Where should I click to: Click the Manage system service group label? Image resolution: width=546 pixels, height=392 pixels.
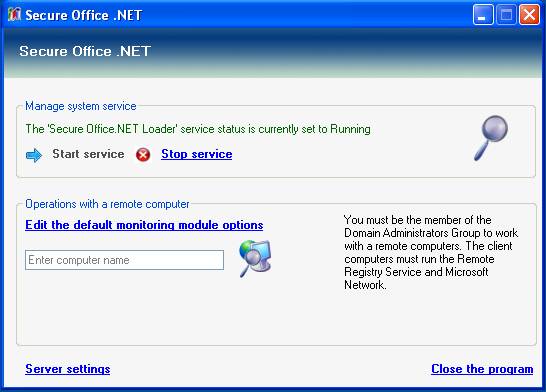[81, 106]
